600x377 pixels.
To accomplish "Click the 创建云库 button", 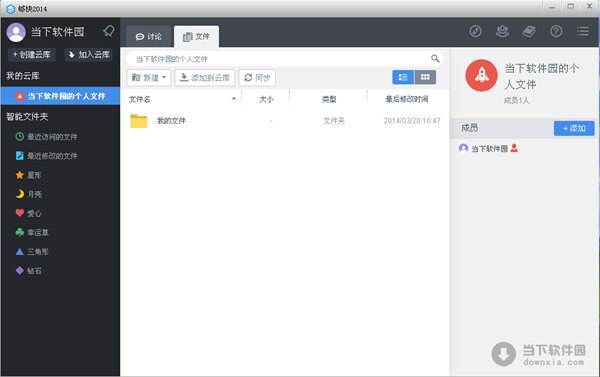I will tap(32, 55).
